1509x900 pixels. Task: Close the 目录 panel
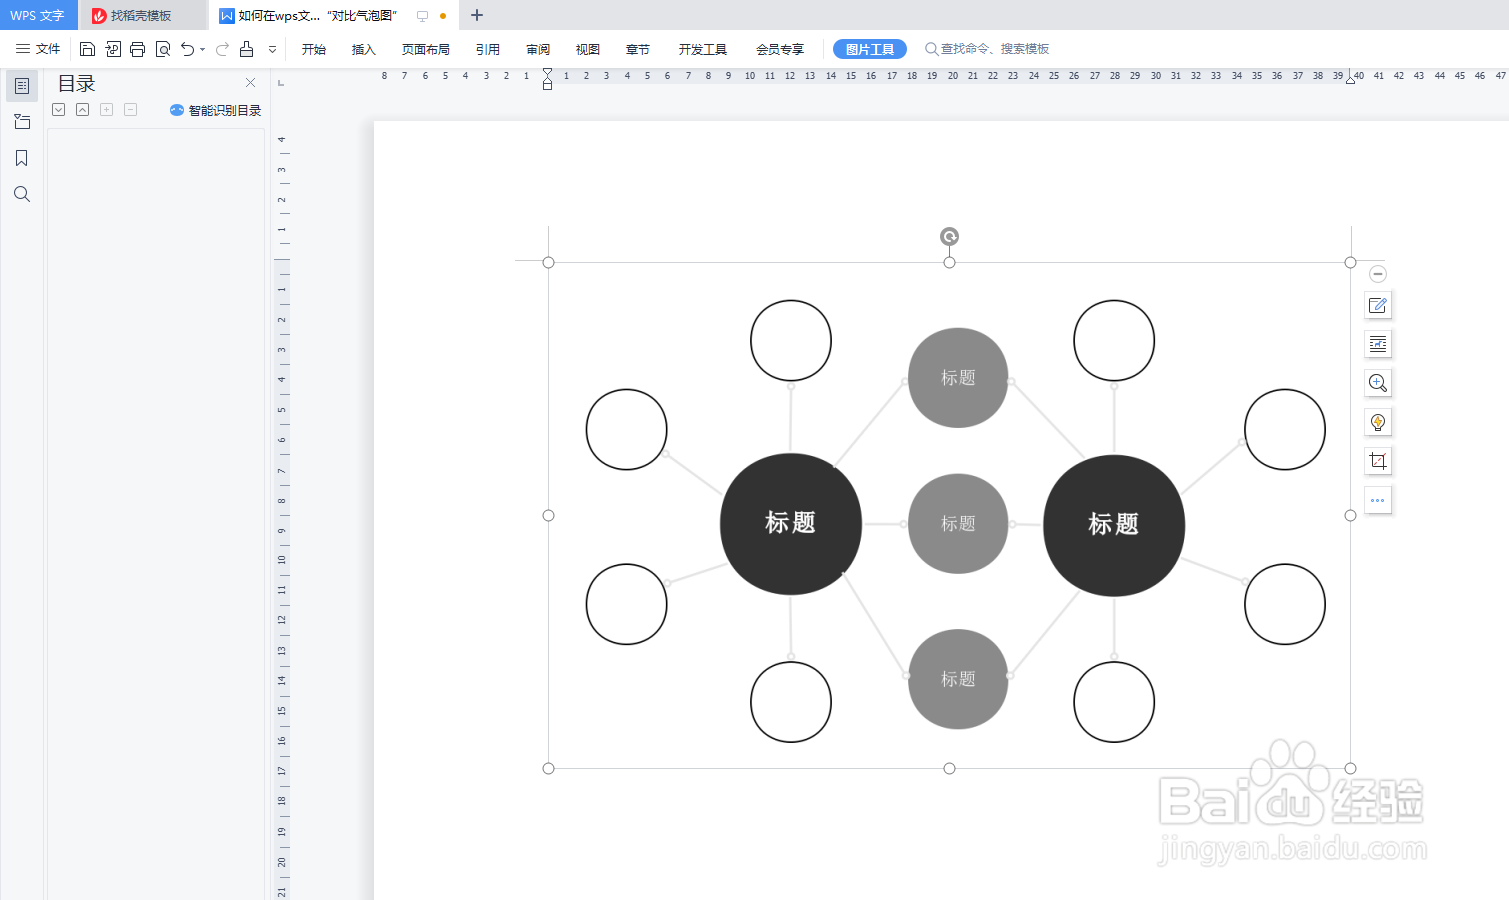[x=250, y=83]
